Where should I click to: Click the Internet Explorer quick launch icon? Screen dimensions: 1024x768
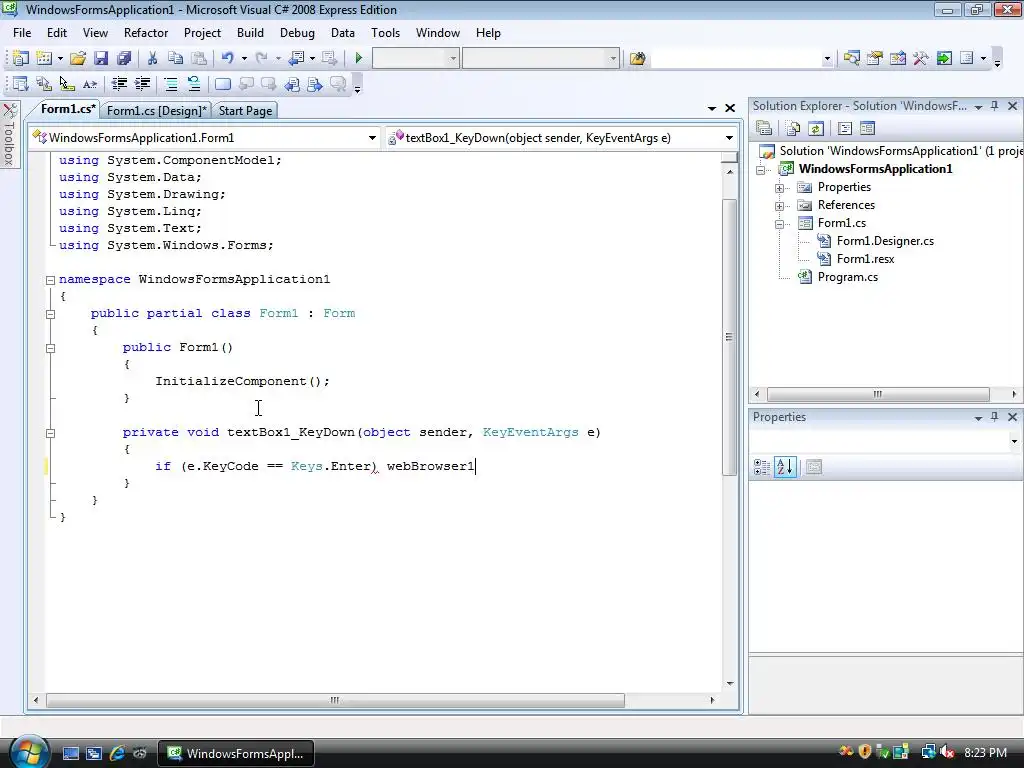(x=118, y=753)
